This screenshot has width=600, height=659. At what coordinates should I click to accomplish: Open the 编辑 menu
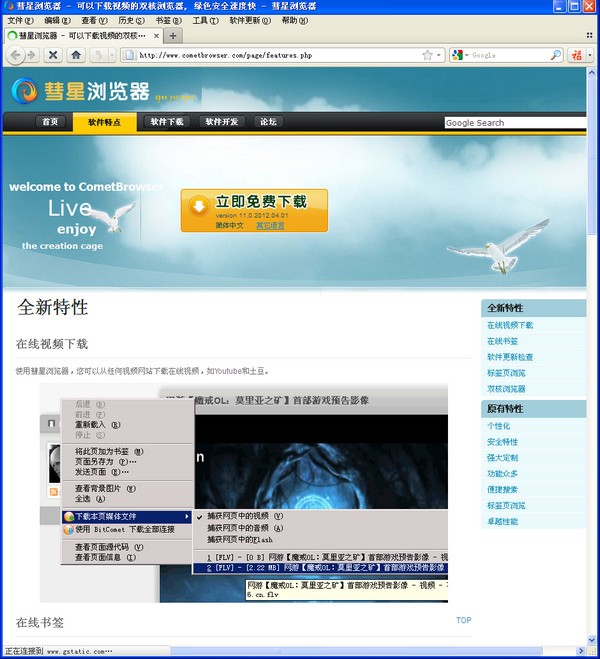[57, 20]
